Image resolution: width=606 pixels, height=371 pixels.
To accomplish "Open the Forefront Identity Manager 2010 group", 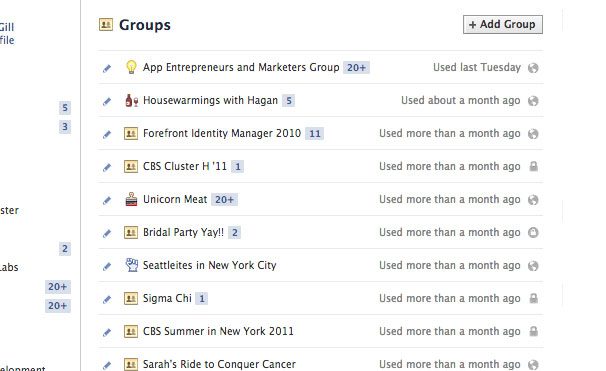I will tap(222, 133).
